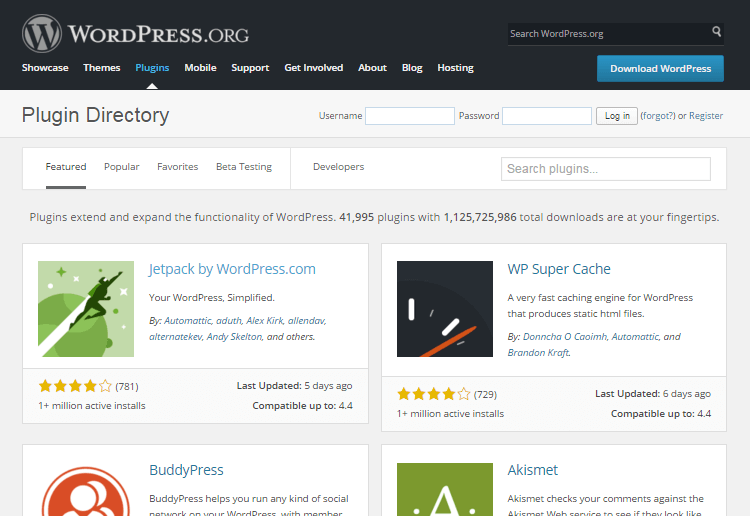Click into the Search plugins field
Image resolution: width=750 pixels, height=516 pixels.
pos(605,169)
